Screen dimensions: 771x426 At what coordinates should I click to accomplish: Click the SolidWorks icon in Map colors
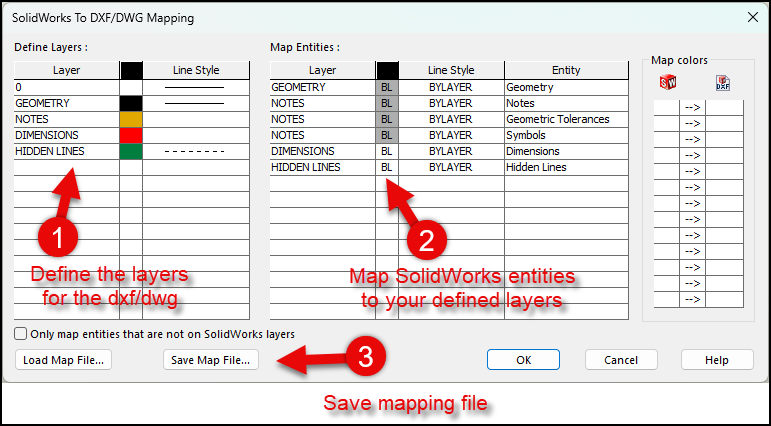[668, 83]
